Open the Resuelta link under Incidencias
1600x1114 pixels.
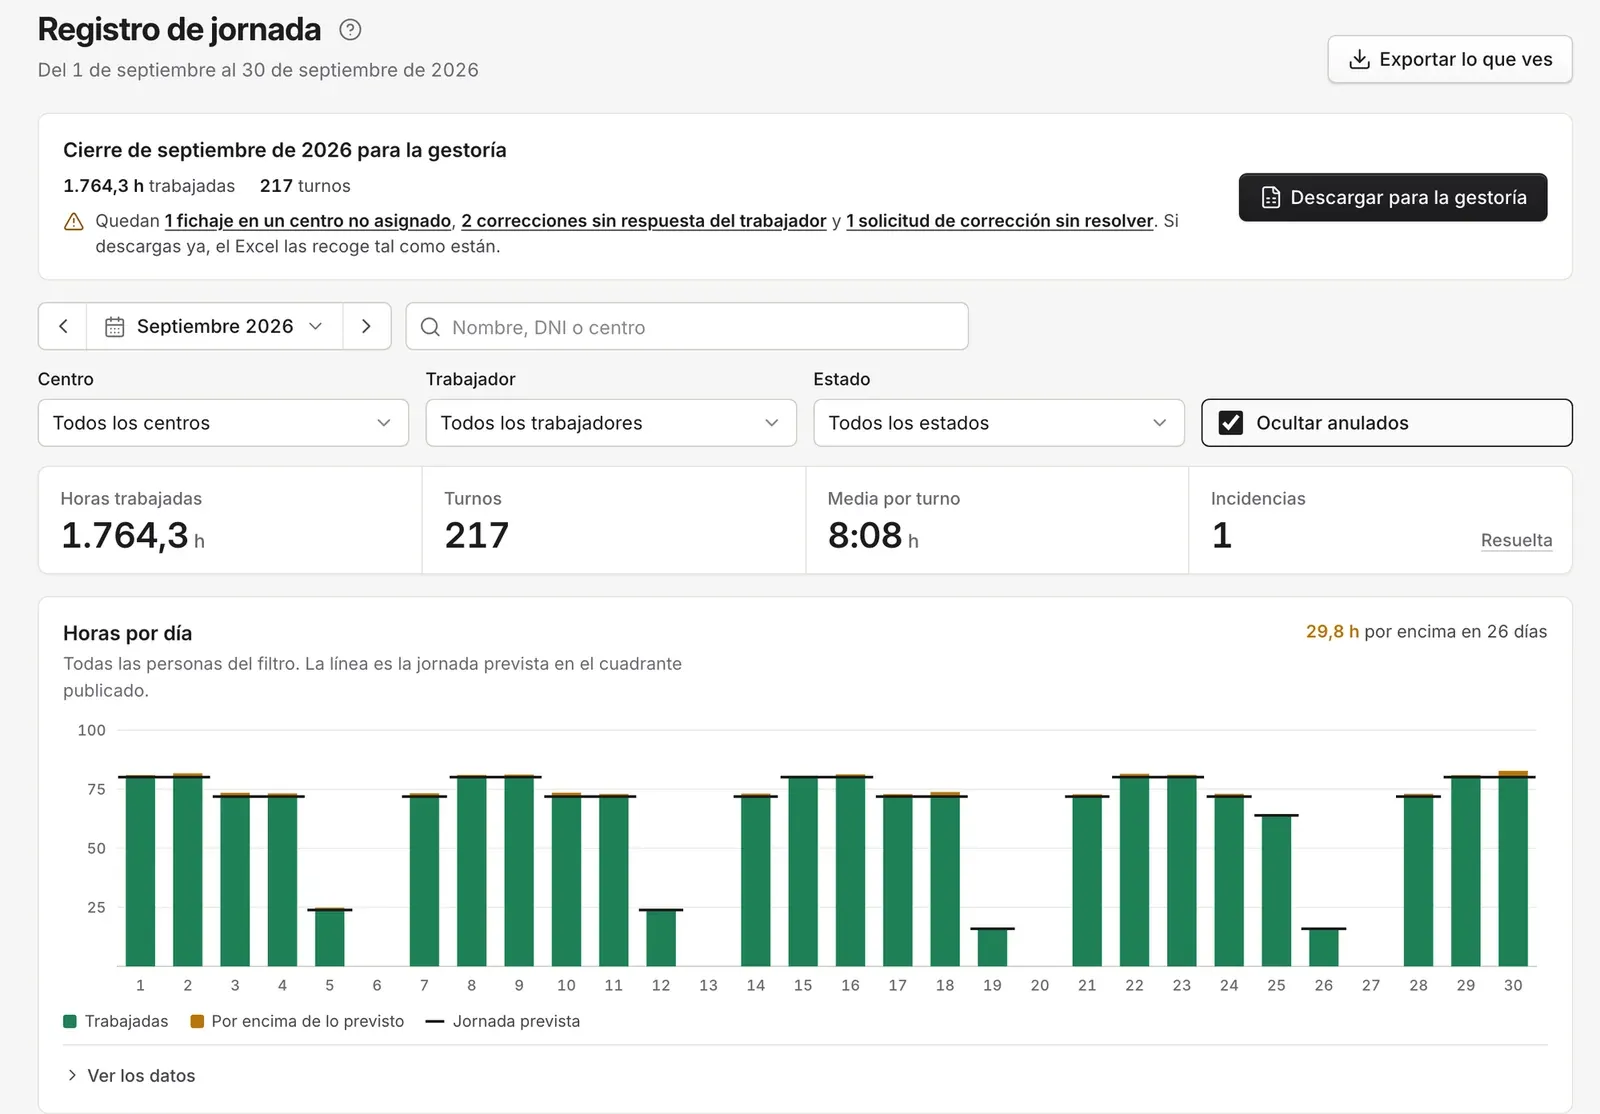click(x=1516, y=540)
